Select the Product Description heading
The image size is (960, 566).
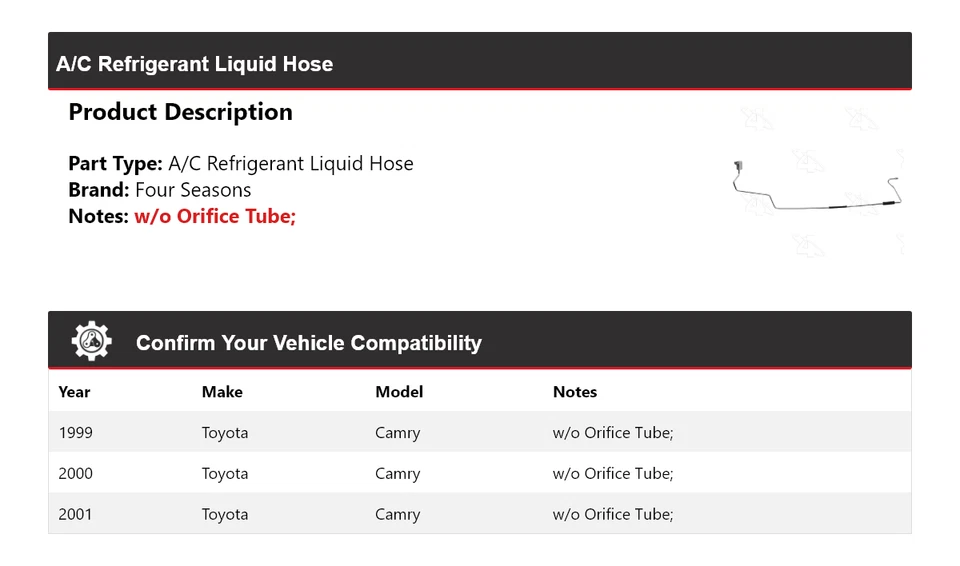click(180, 112)
